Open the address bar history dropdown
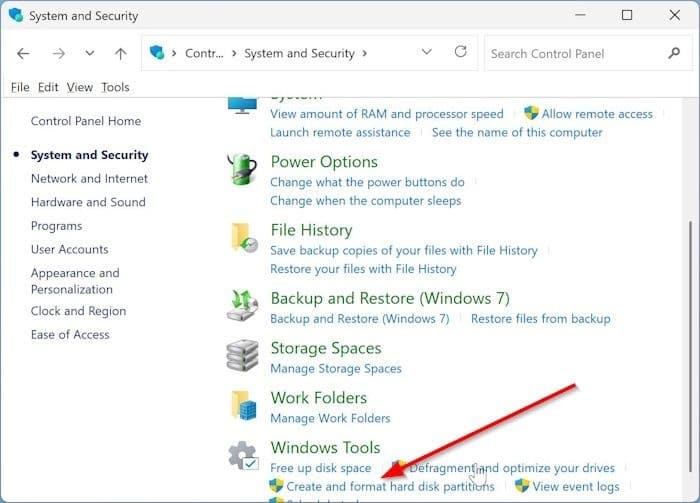 coord(427,53)
